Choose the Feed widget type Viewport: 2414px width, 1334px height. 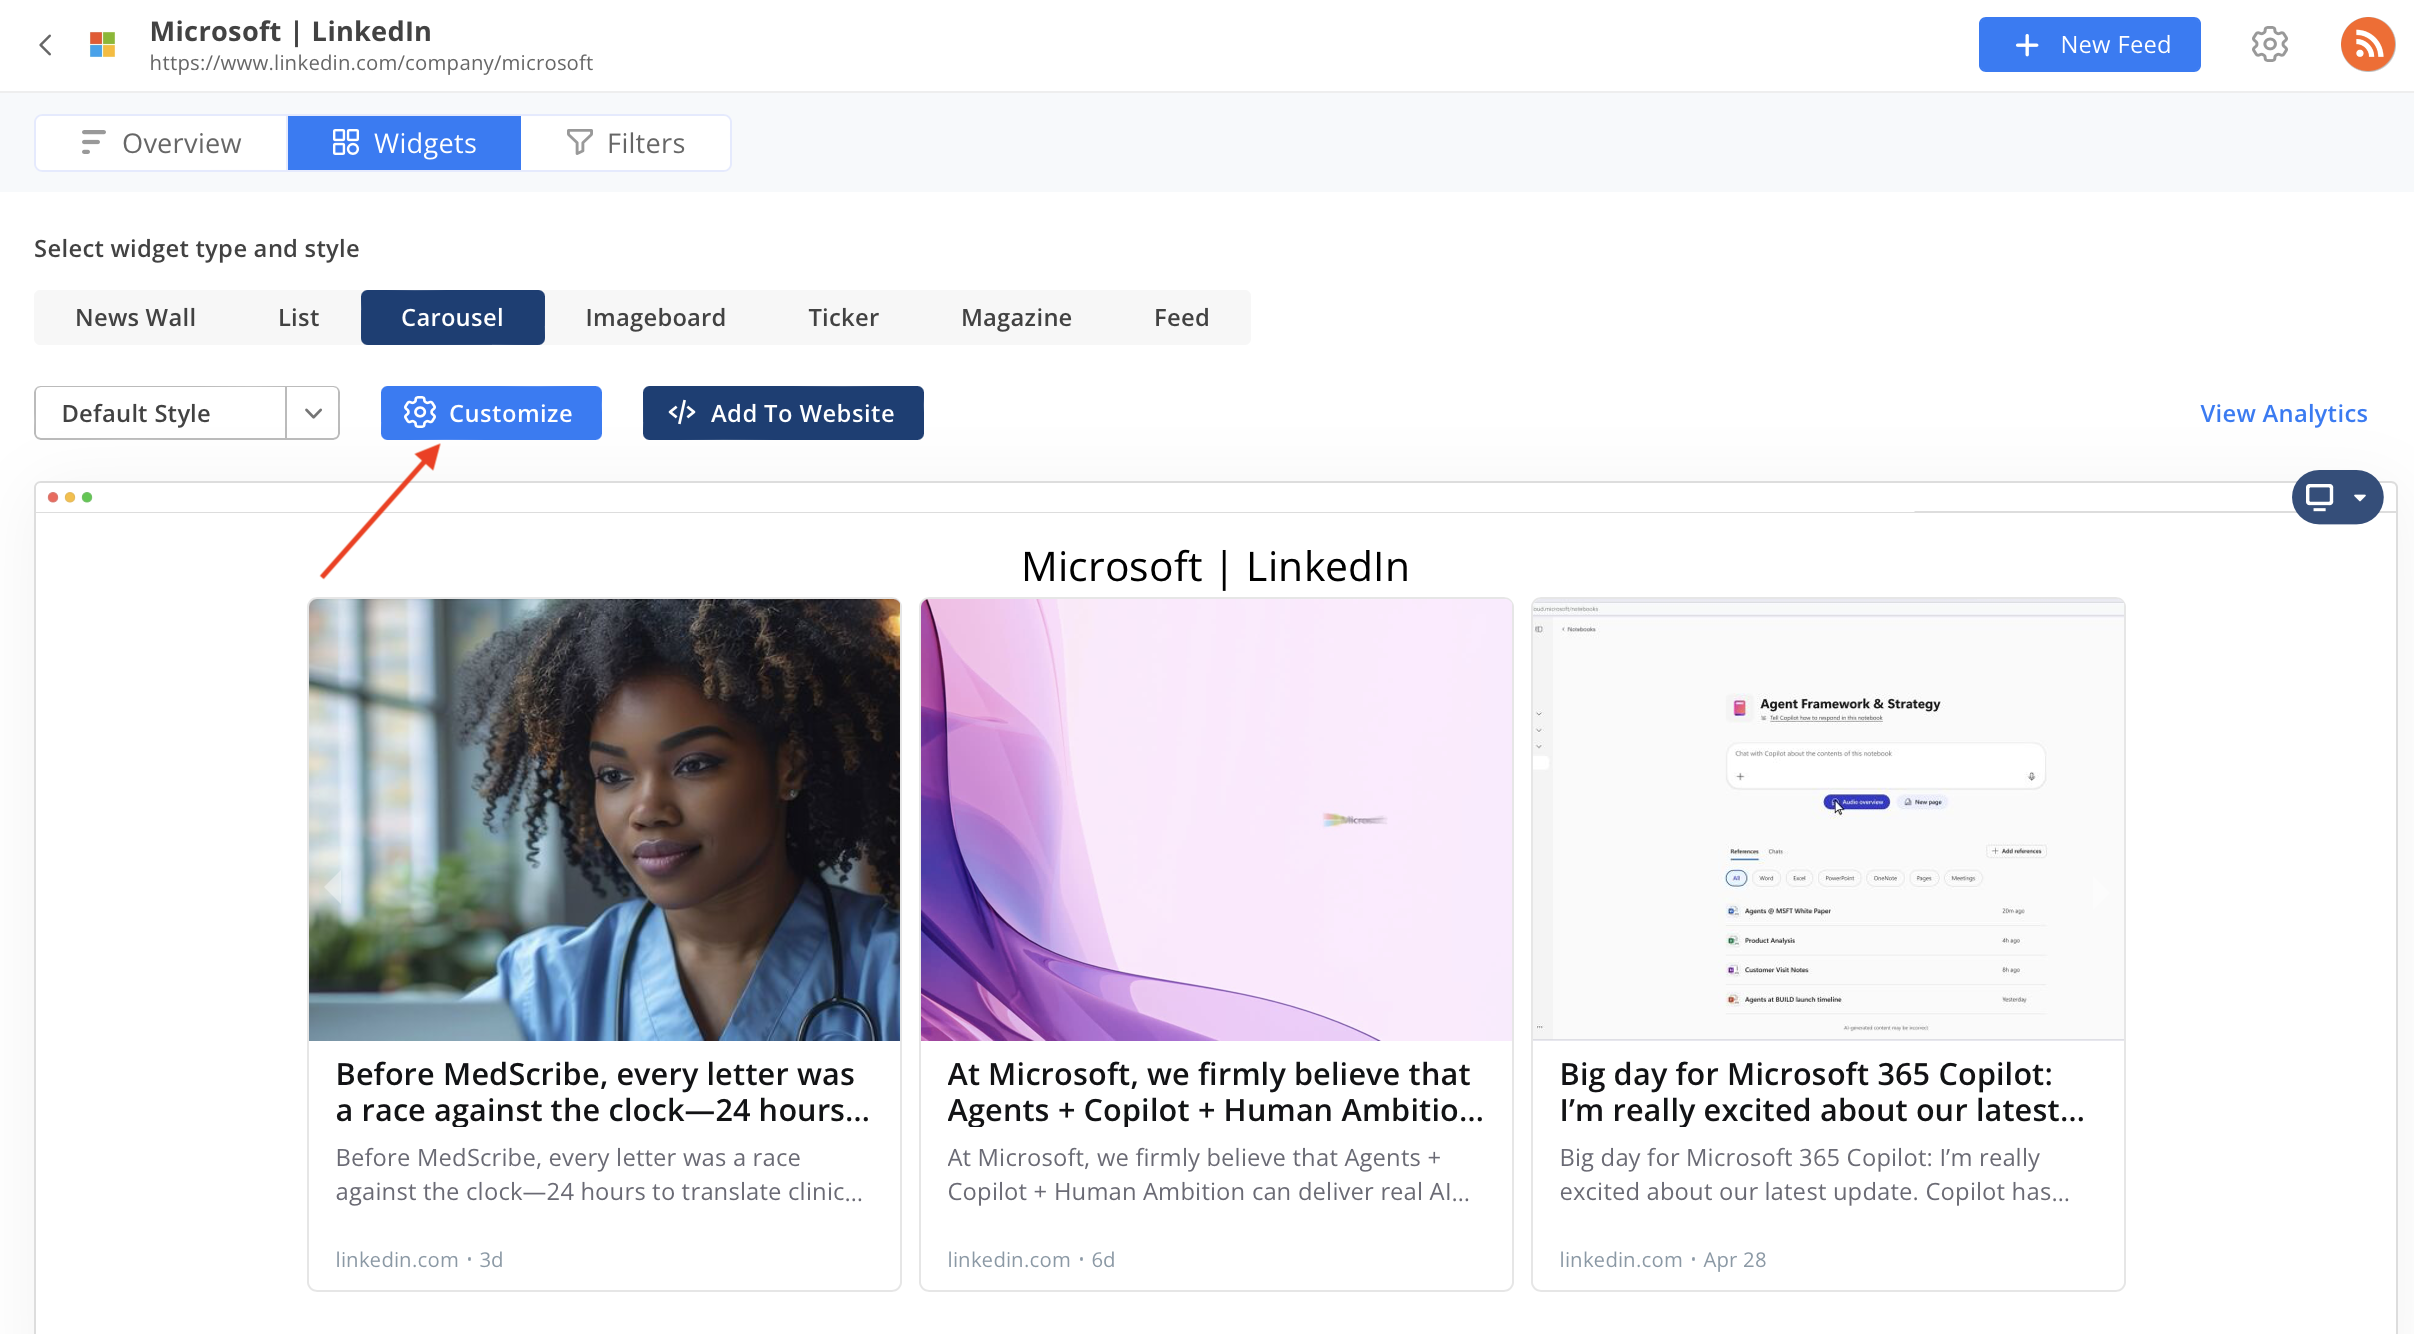click(1181, 317)
